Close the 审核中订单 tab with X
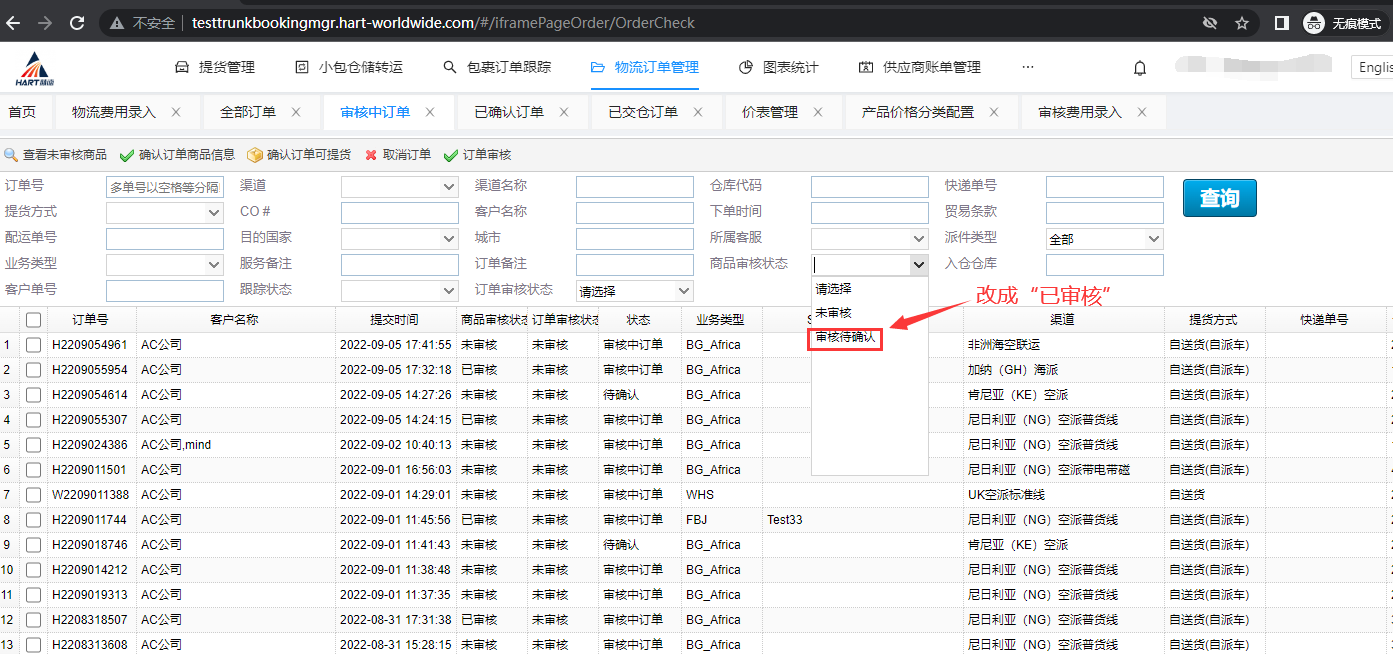The image size is (1393, 654). click(431, 112)
